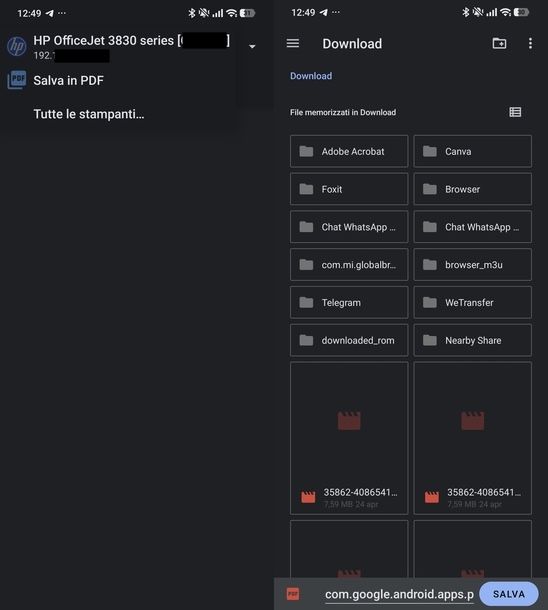Viewport: 548px width, 610px height.
Task: Click 'File memorizzati in Download' header text
Action: [343, 112]
